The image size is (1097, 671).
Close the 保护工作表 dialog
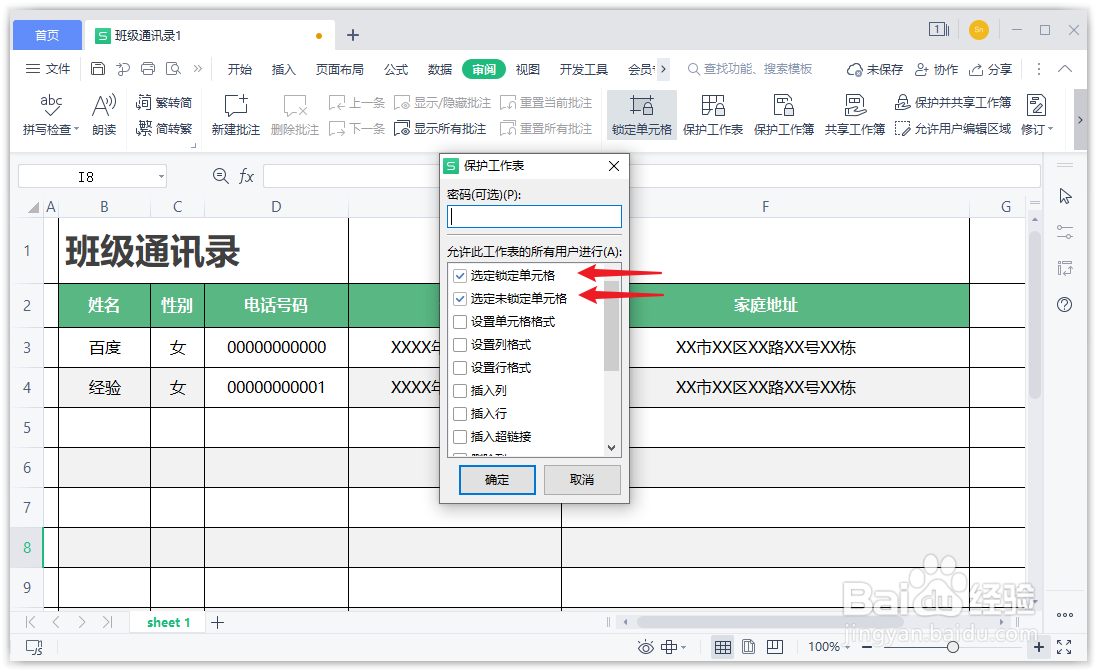(x=614, y=166)
